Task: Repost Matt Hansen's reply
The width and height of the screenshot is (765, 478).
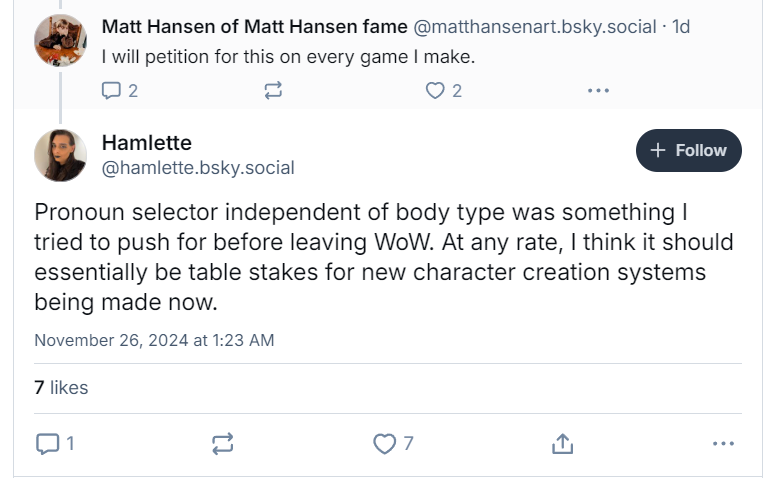Action: click(273, 91)
